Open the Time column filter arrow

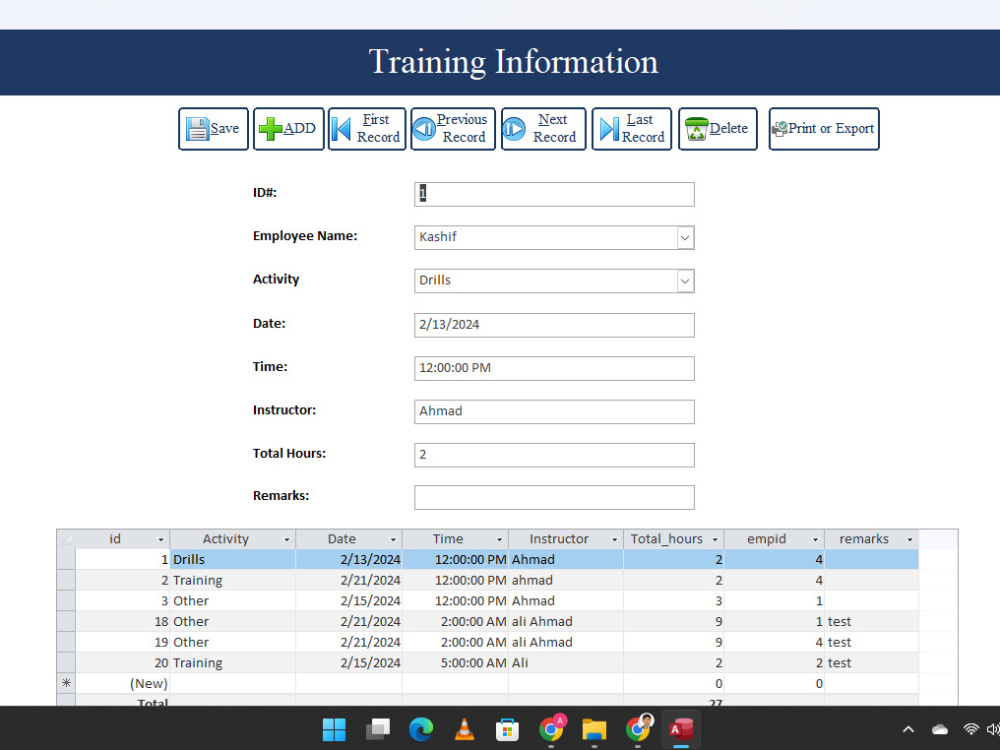click(499, 540)
